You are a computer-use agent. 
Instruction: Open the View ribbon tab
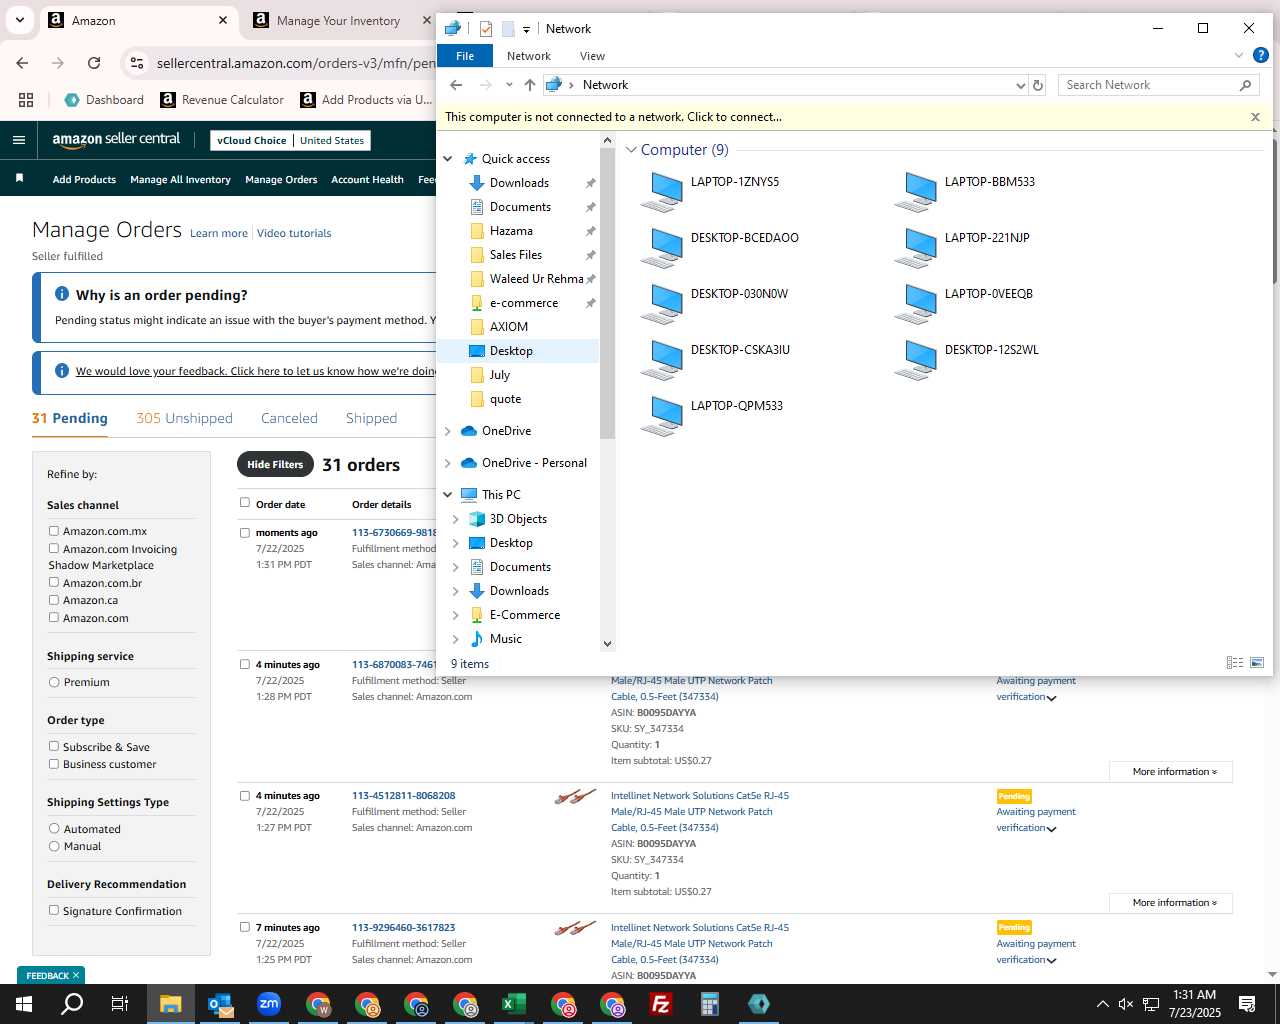pyautogui.click(x=592, y=56)
